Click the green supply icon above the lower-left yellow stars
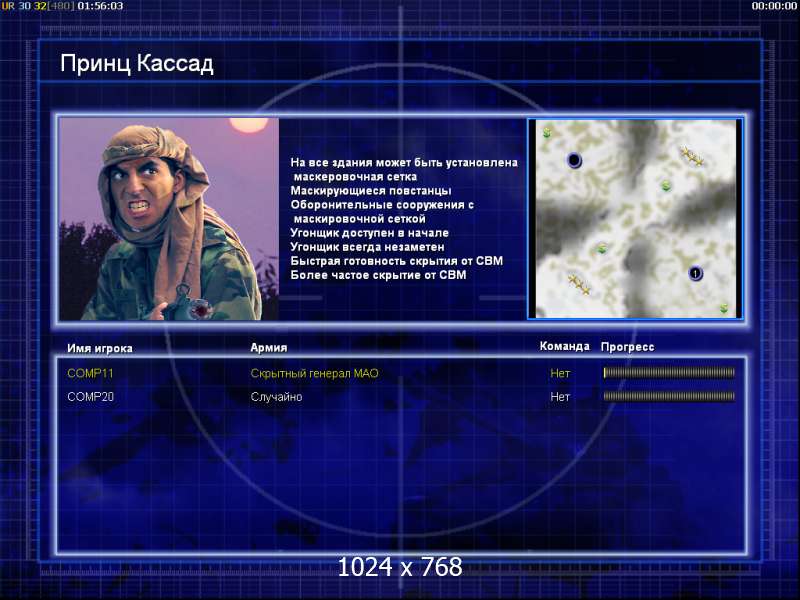This screenshot has width=800, height=600. click(602, 248)
